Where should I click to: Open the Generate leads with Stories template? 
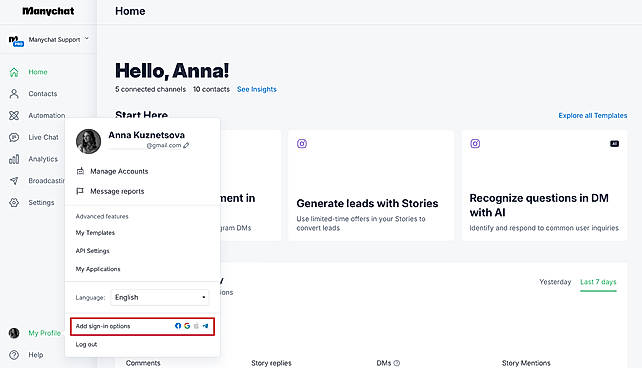pyautogui.click(x=371, y=186)
